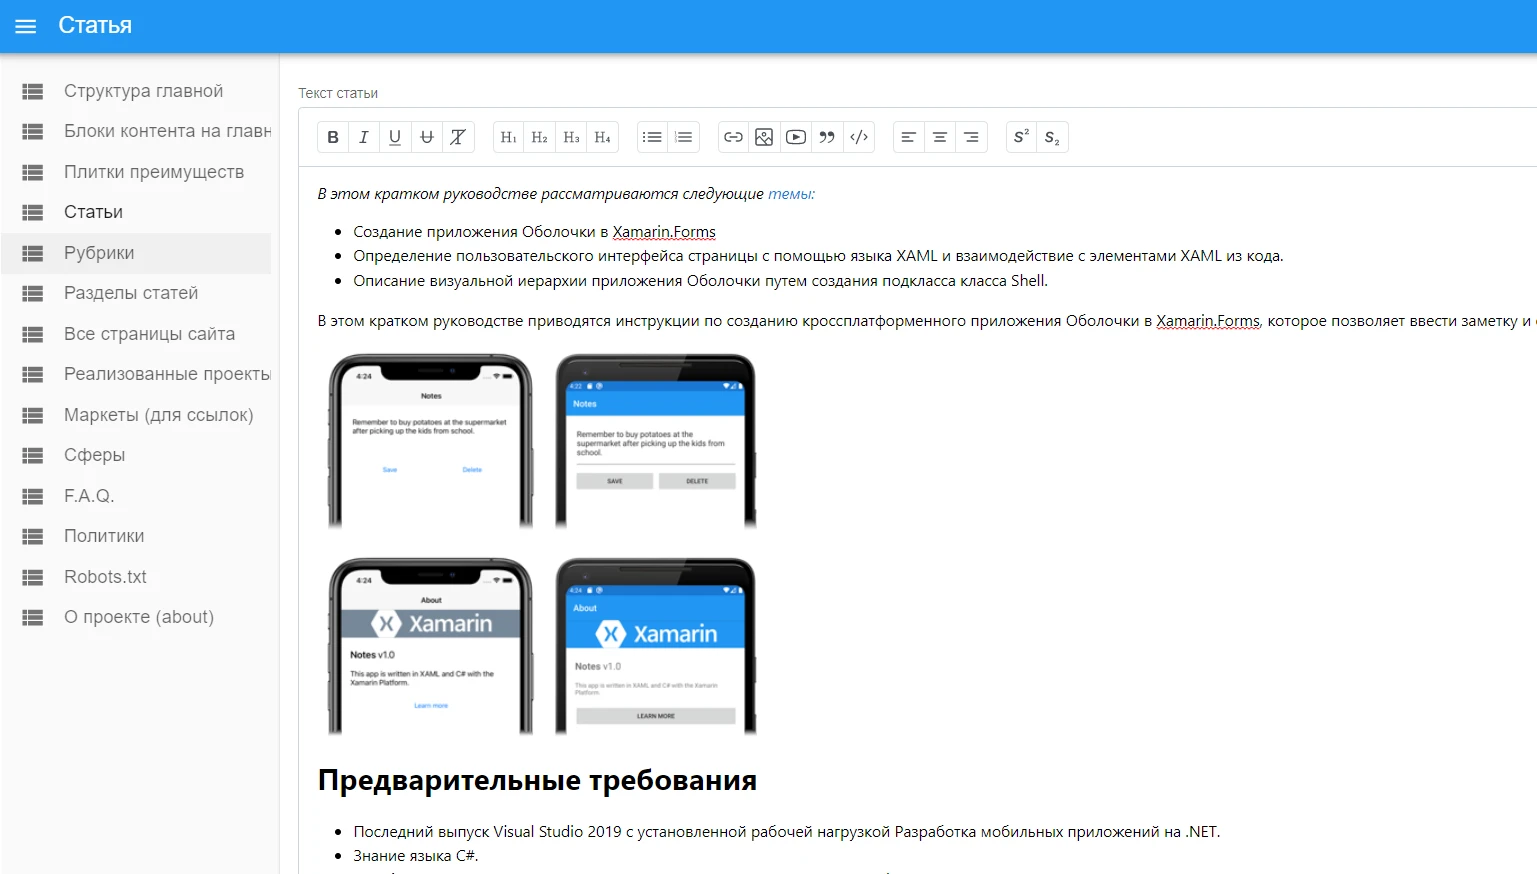Insert a hyperlink
The height and width of the screenshot is (874, 1537).
click(733, 137)
